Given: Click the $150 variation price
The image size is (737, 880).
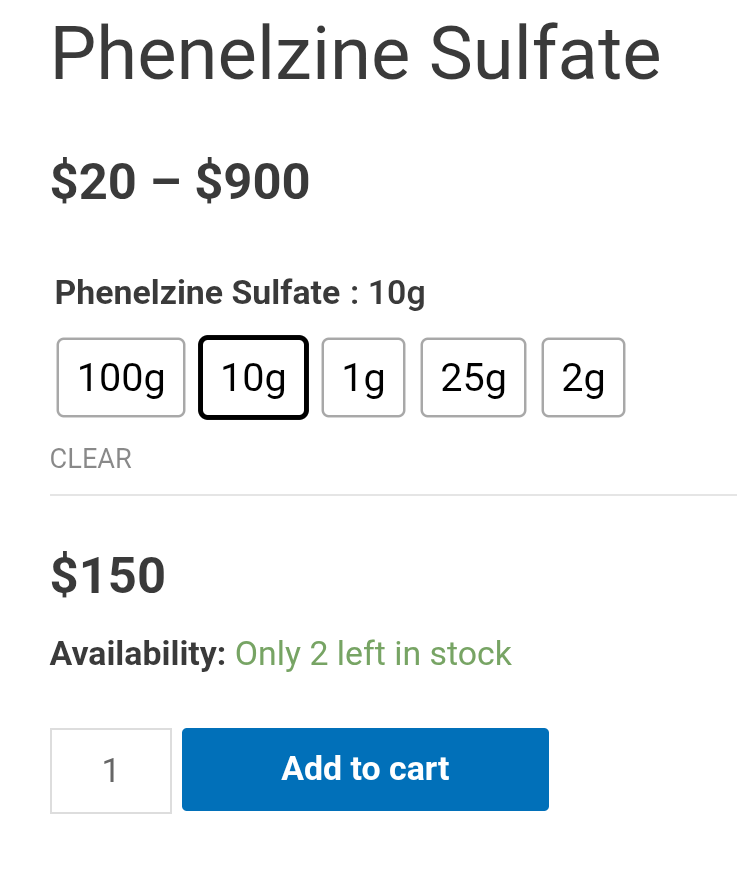Looking at the screenshot, I should [108, 576].
